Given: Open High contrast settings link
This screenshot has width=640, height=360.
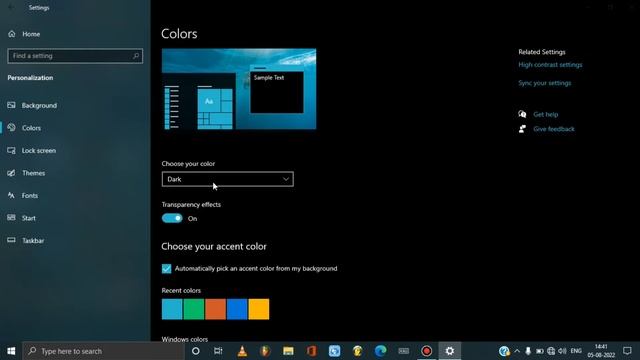Looking at the screenshot, I should [x=550, y=64].
